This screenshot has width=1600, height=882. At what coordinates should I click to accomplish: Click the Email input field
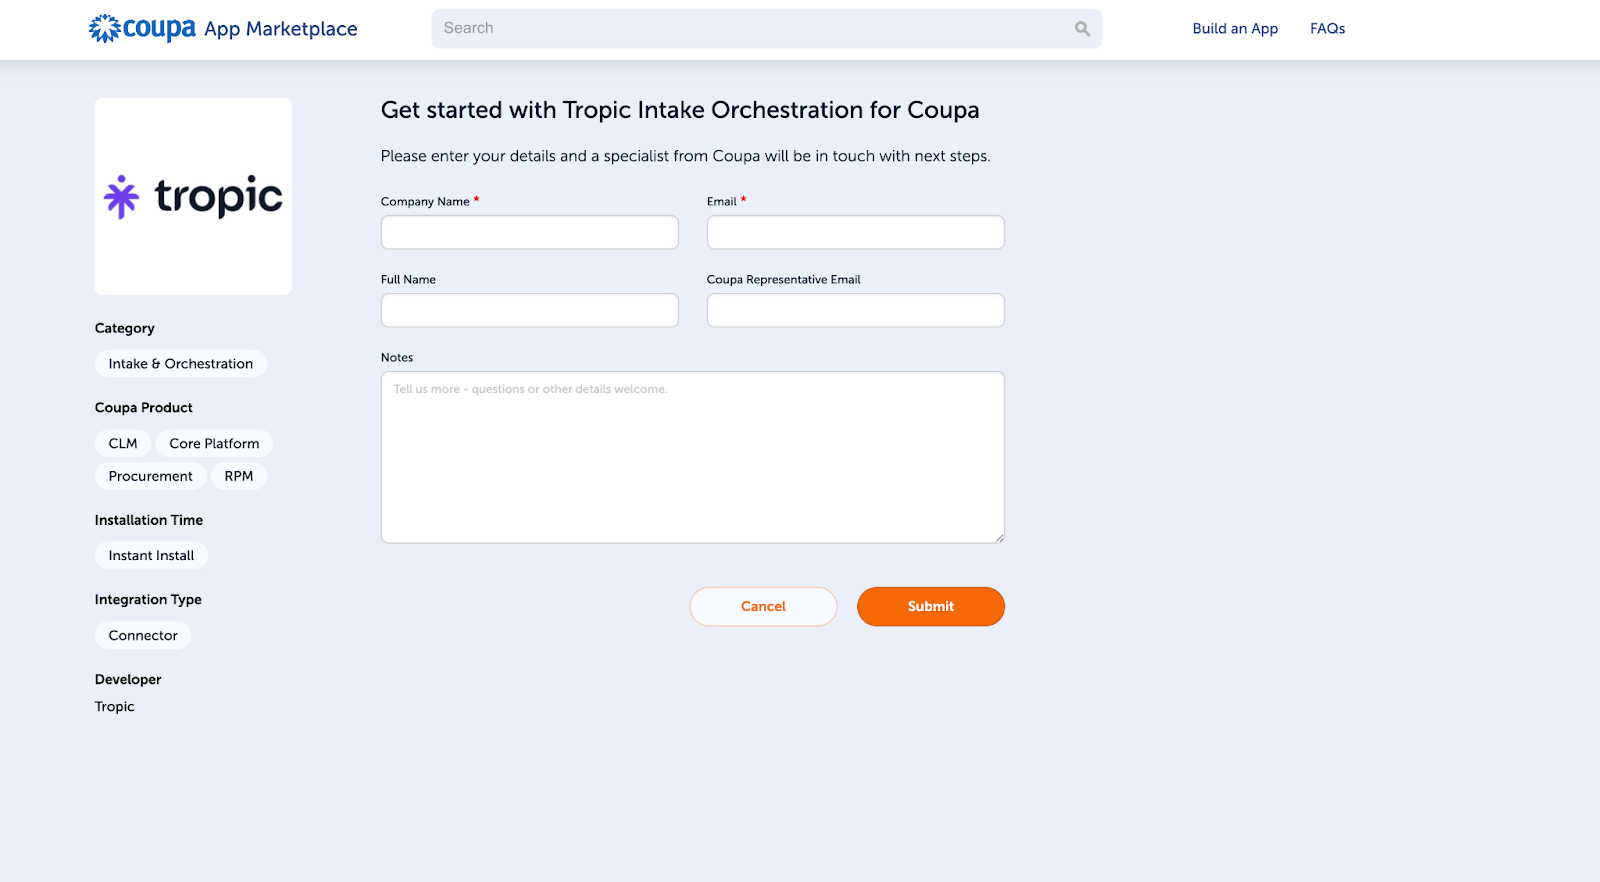tap(855, 233)
